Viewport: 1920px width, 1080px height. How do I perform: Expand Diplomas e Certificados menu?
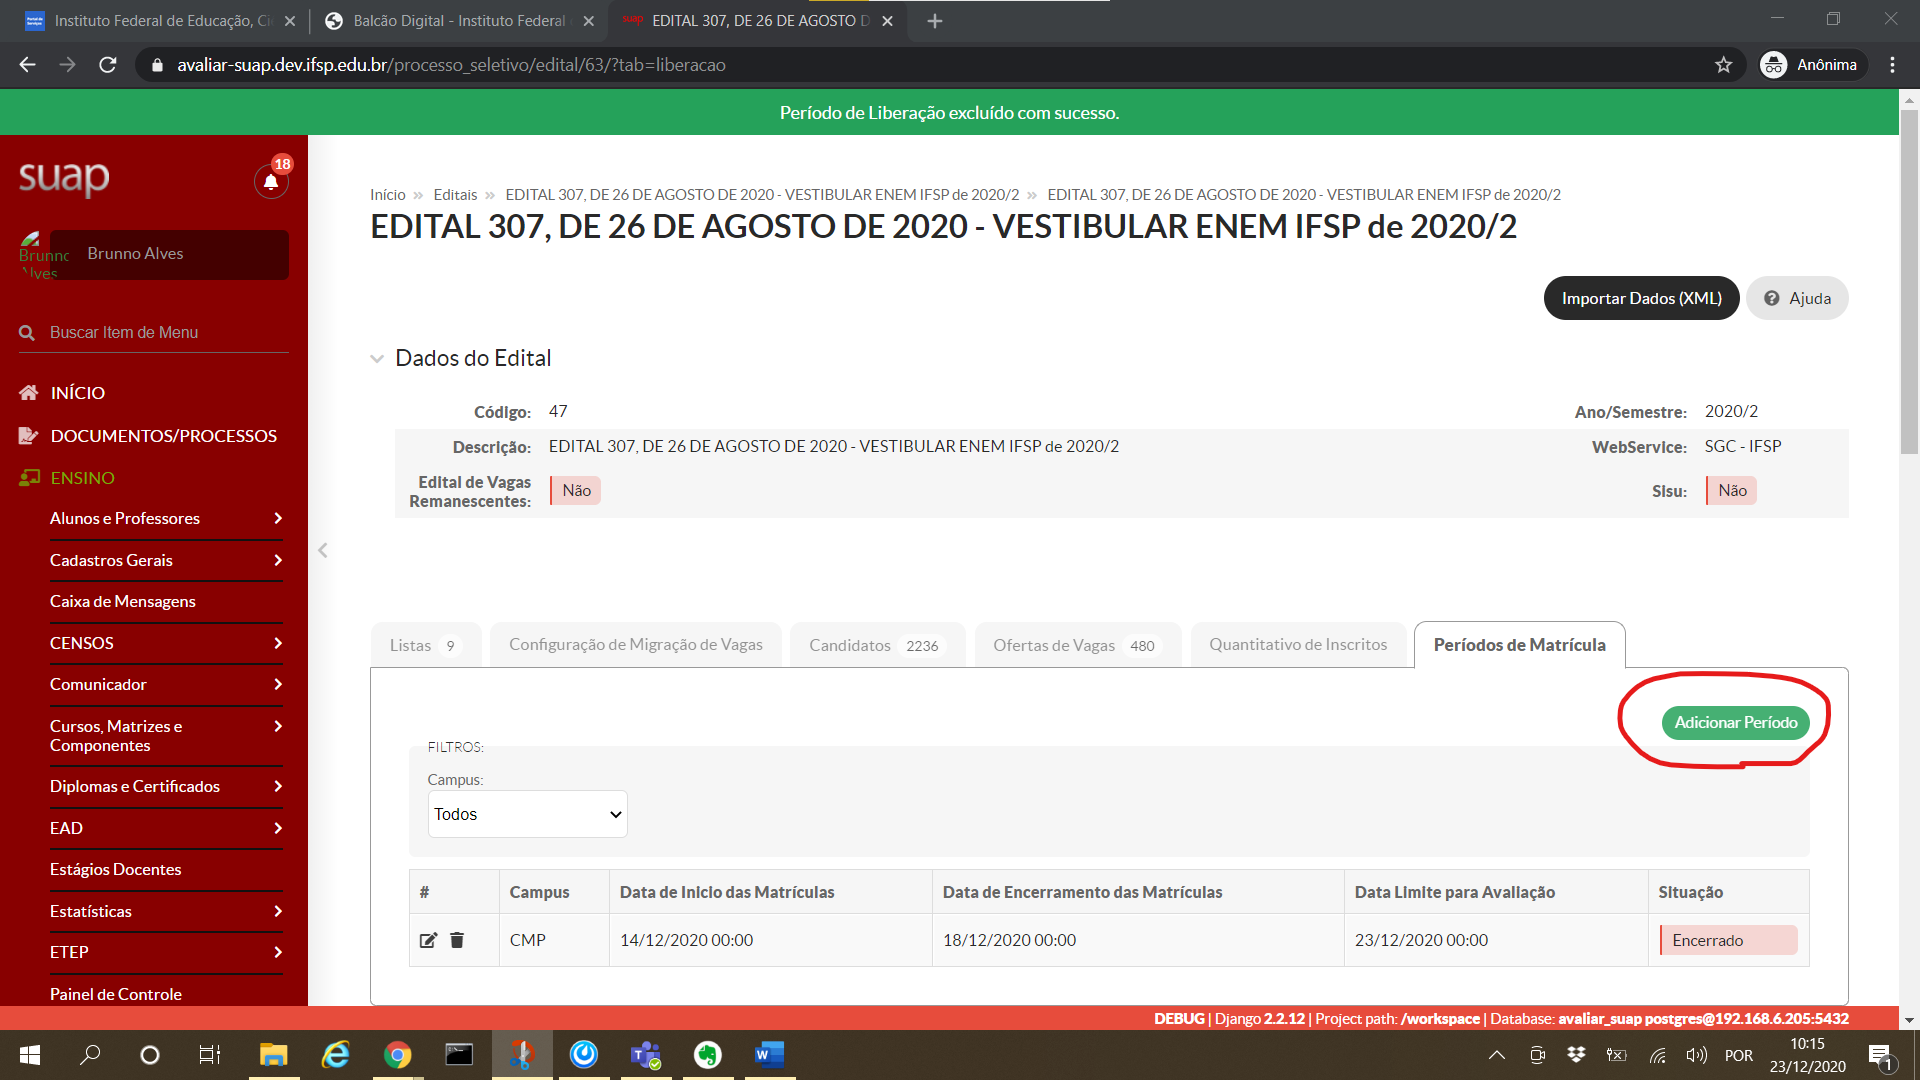(166, 786)
